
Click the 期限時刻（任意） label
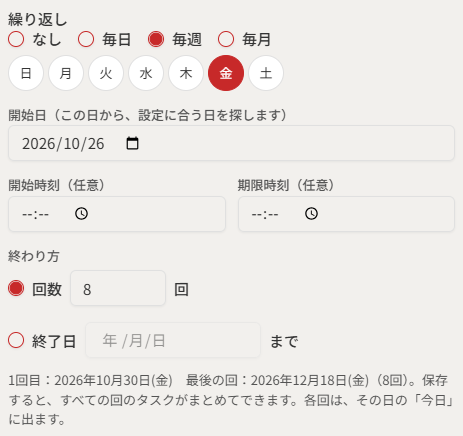(286, 185)
